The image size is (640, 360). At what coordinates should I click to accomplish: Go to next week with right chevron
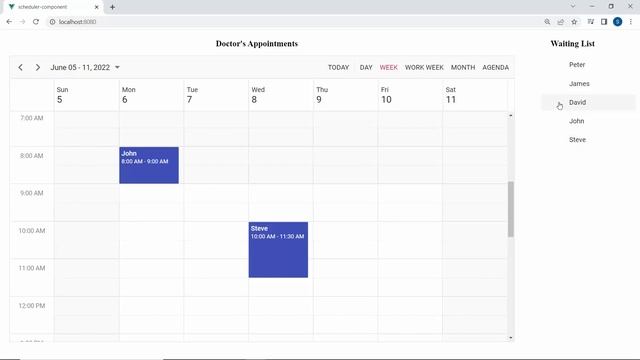click(x=38, y=67)
